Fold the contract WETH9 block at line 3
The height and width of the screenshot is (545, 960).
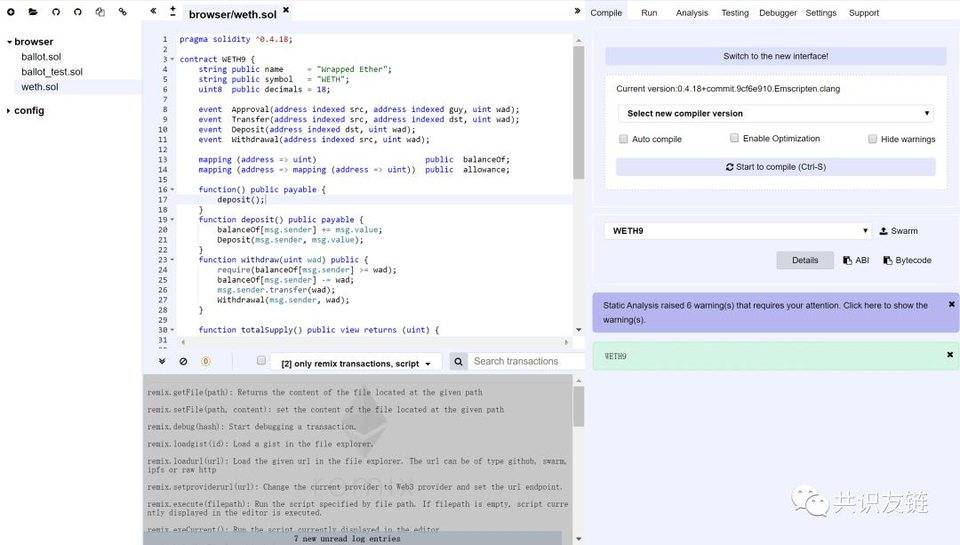coord(172,59)
